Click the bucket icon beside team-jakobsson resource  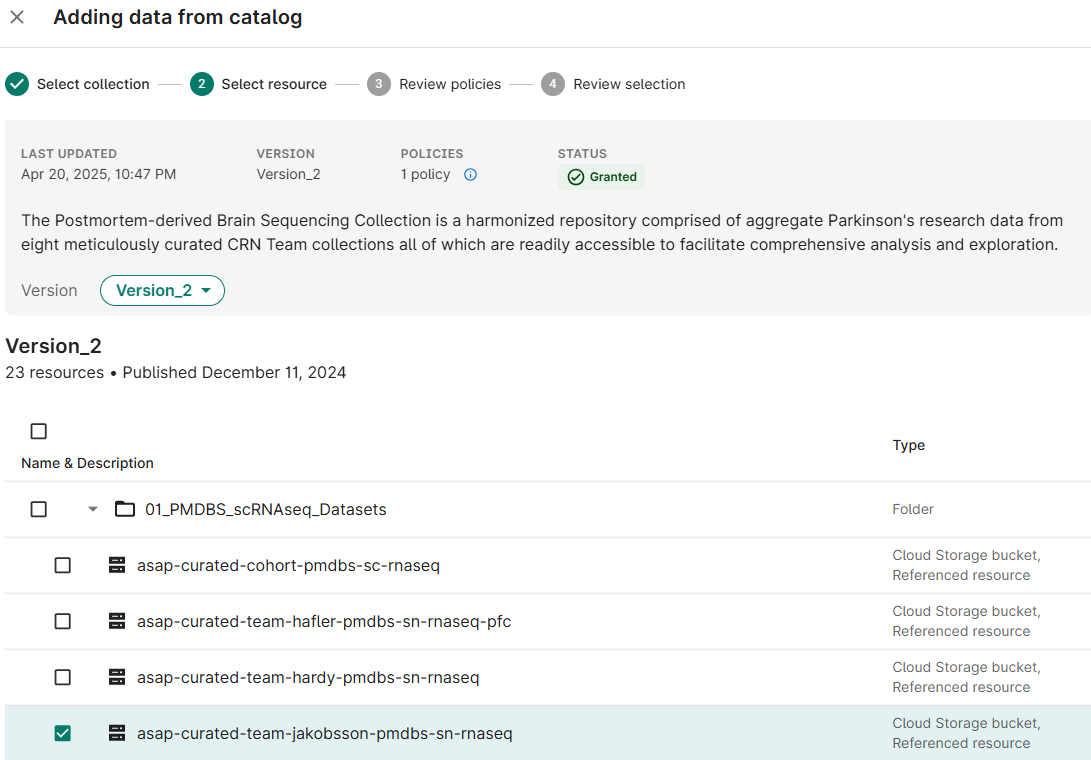[117, 734]
